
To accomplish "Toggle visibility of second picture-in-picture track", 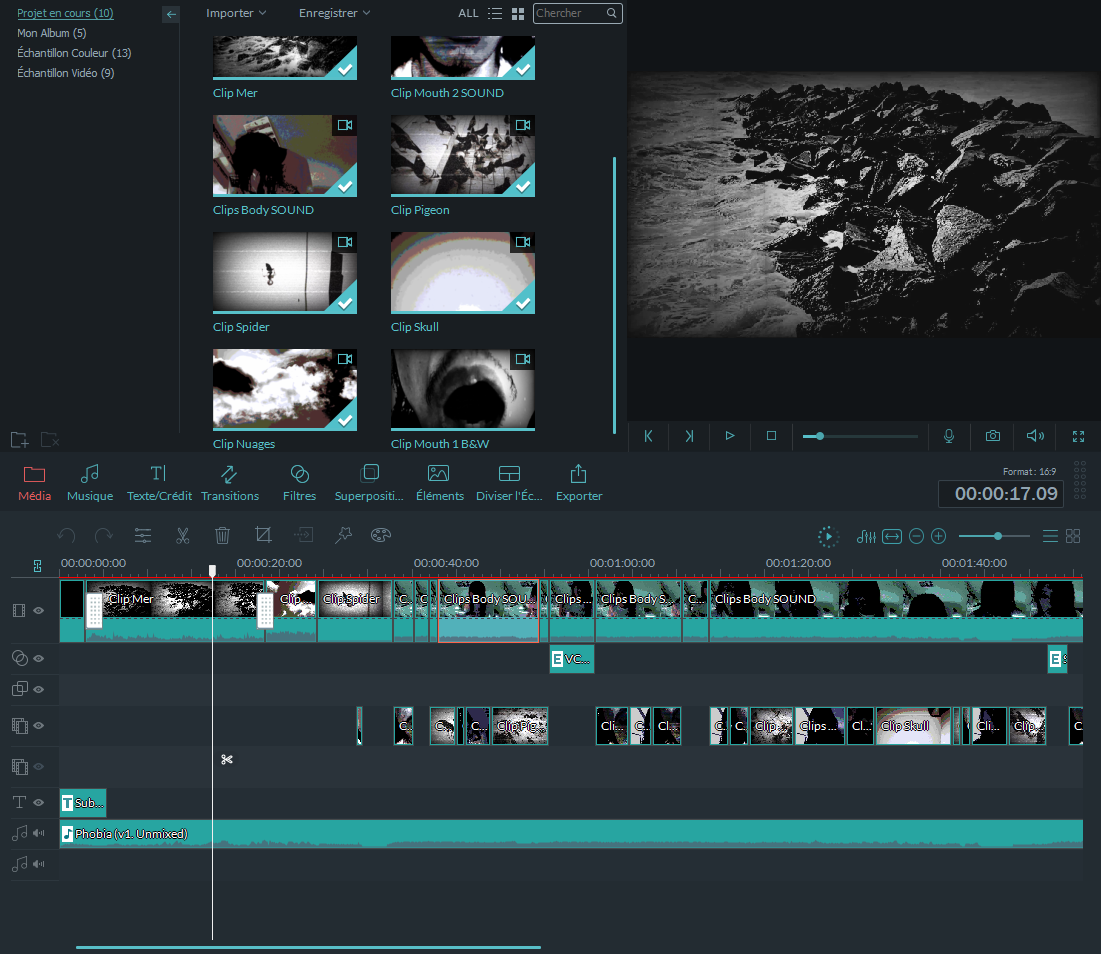I will 39,767.
